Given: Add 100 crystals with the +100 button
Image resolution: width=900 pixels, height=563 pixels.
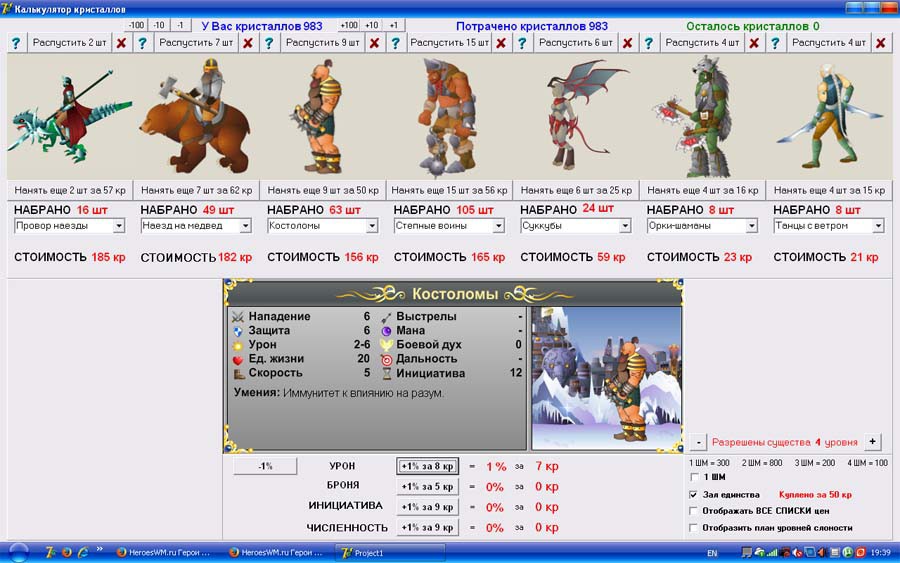Looking at the screenshot, I should coord(349,25).
